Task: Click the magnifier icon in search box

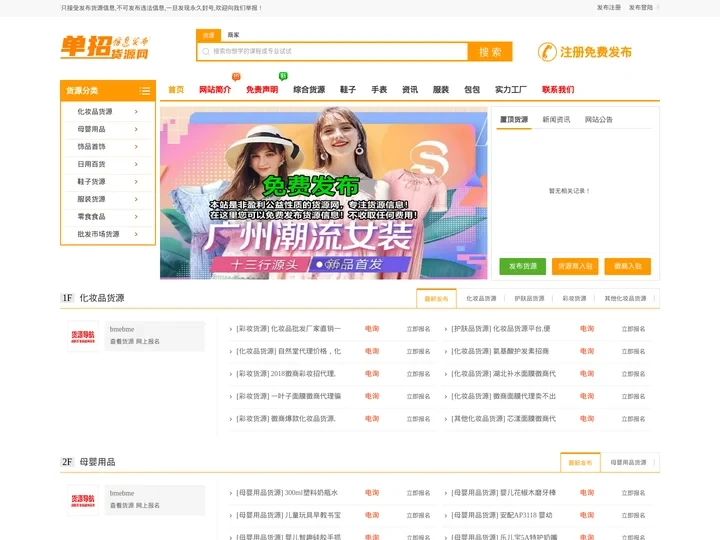Action: [206, 51]
